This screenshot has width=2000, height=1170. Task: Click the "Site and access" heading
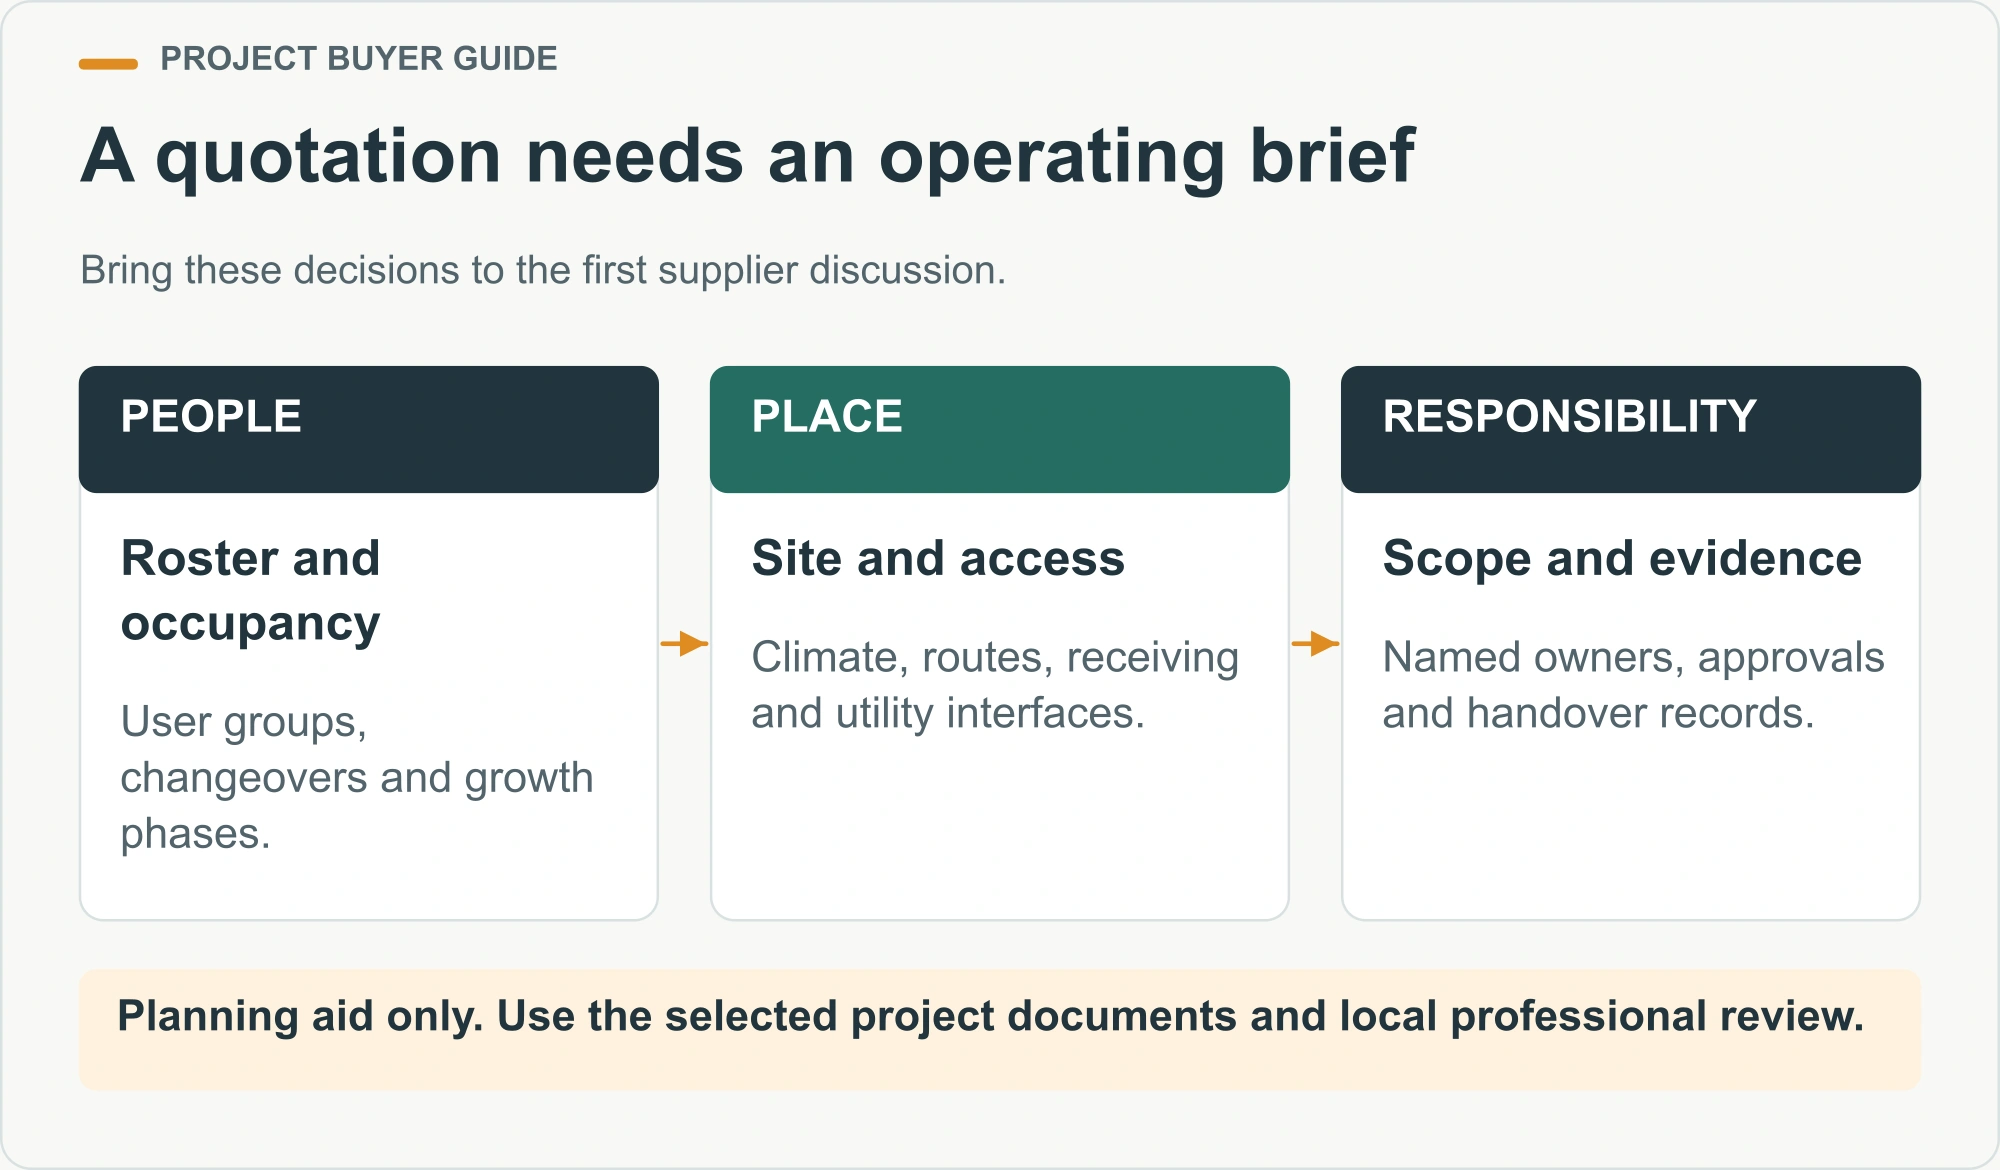[938, 558]
